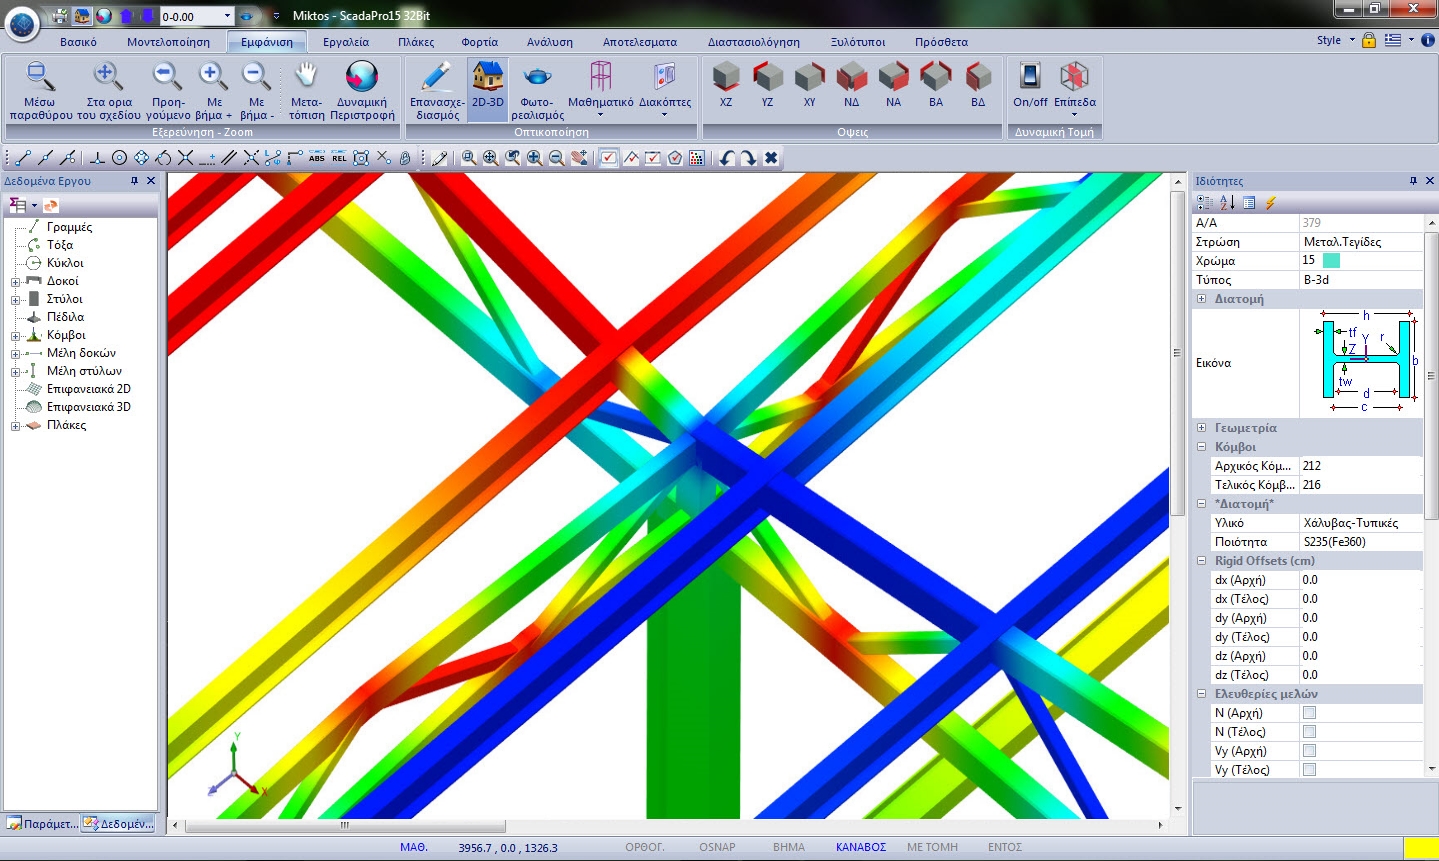Expand the Κόμβοι tree node

click(x=16, y=336)
